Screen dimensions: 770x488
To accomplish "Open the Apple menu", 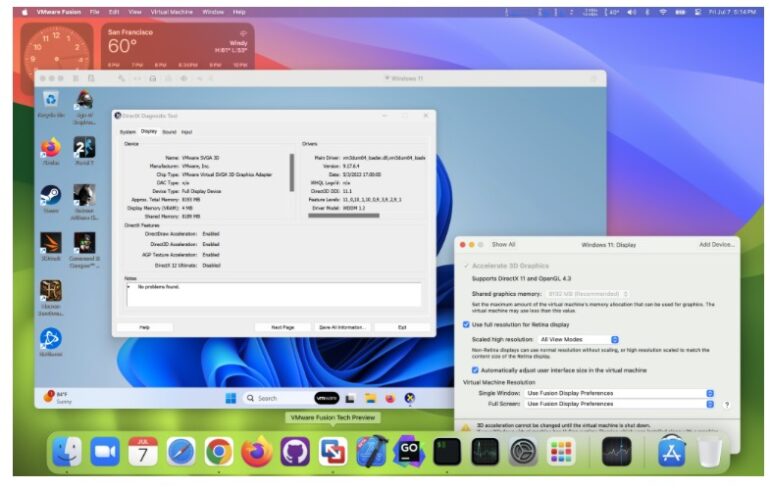I will (x=25, y=12).
